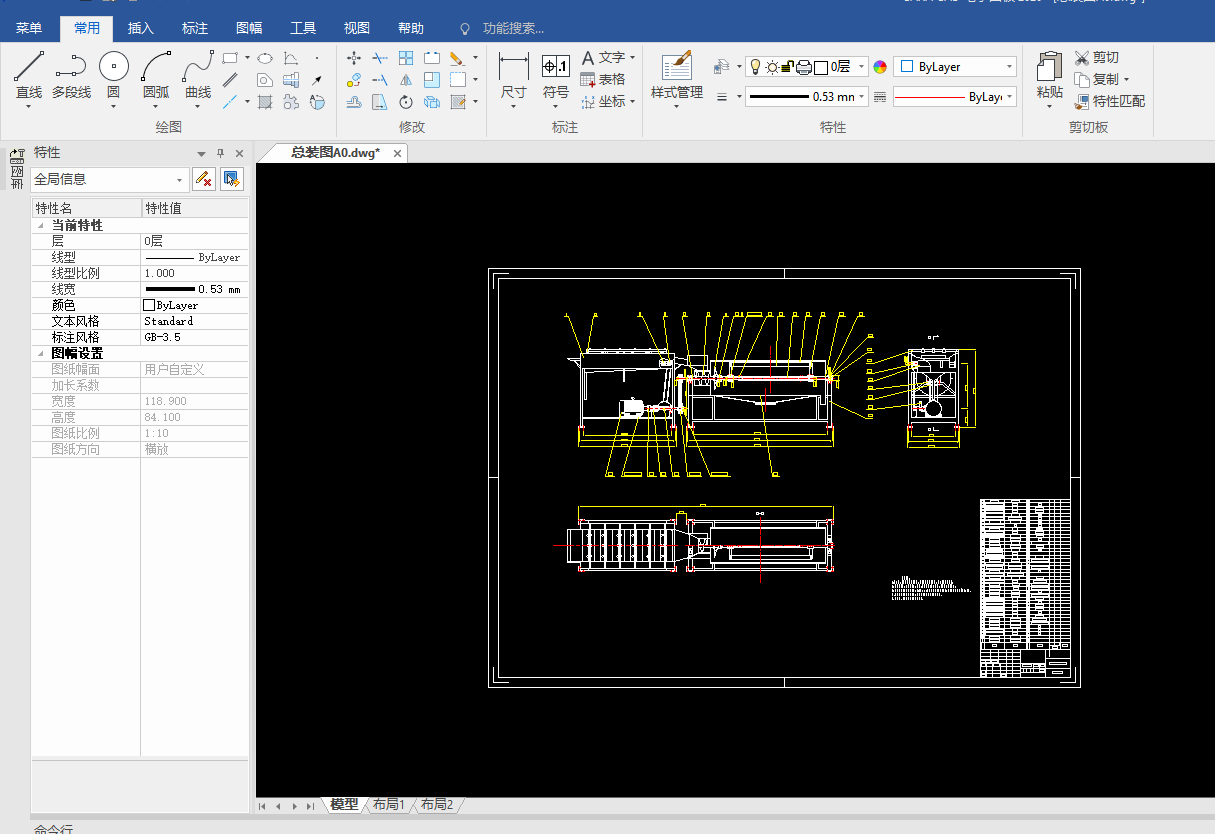Click the 功能搜索 search field
The width and height of the screenshot is (1215, 834).
[x=513, y=28]
